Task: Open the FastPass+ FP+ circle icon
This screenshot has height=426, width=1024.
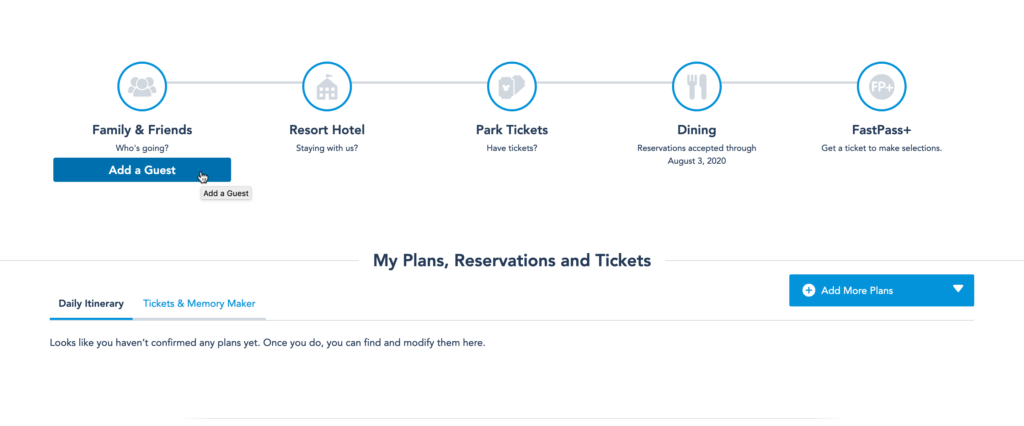Action: tap(882, 87)
